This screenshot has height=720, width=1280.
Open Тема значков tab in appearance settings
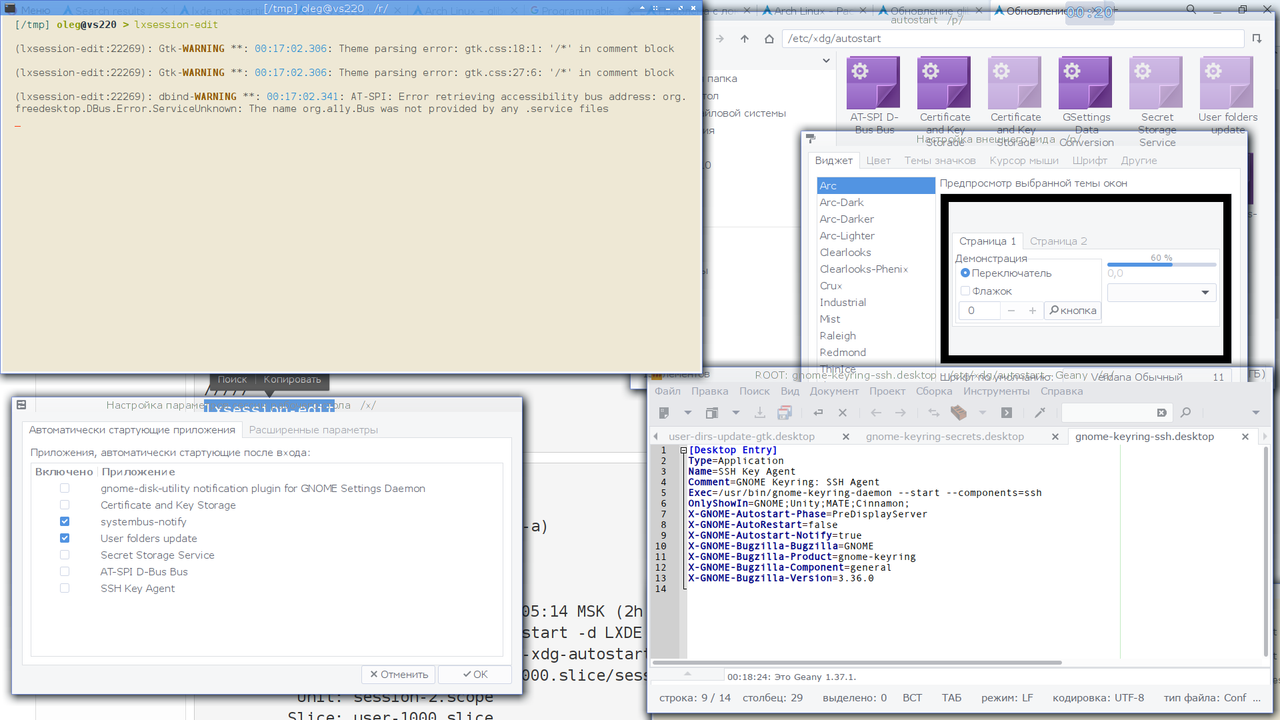[940, 160]
